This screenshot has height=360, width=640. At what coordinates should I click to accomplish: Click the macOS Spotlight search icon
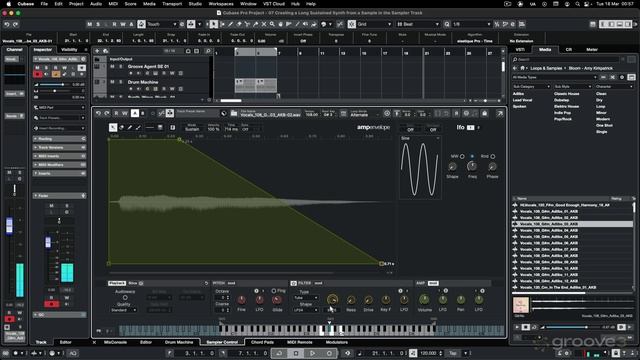[x=577, y=4]
